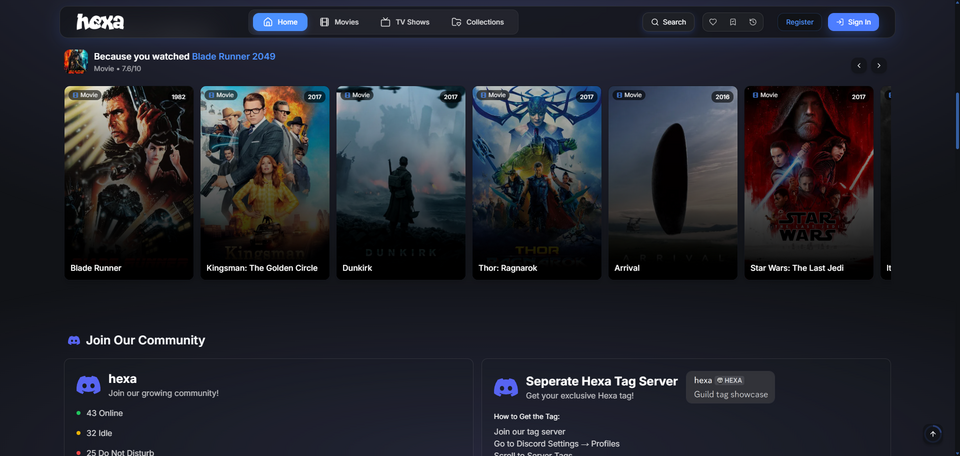Viewport: 960px width, 456px height.
Task: Click the Seperate Hexa Tag Server Discord logo
Action: tap(506, 387)
